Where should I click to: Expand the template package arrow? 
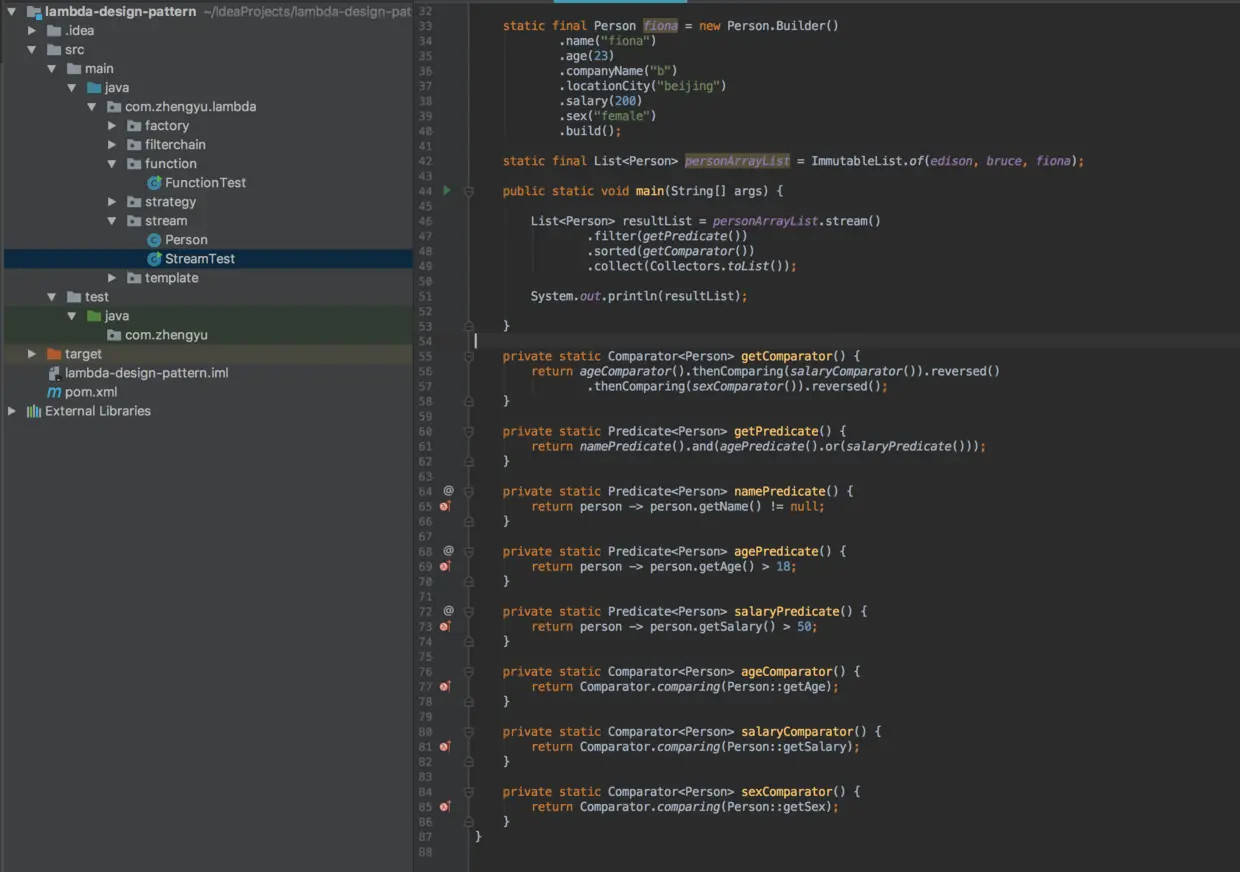[x=112, y=278]
